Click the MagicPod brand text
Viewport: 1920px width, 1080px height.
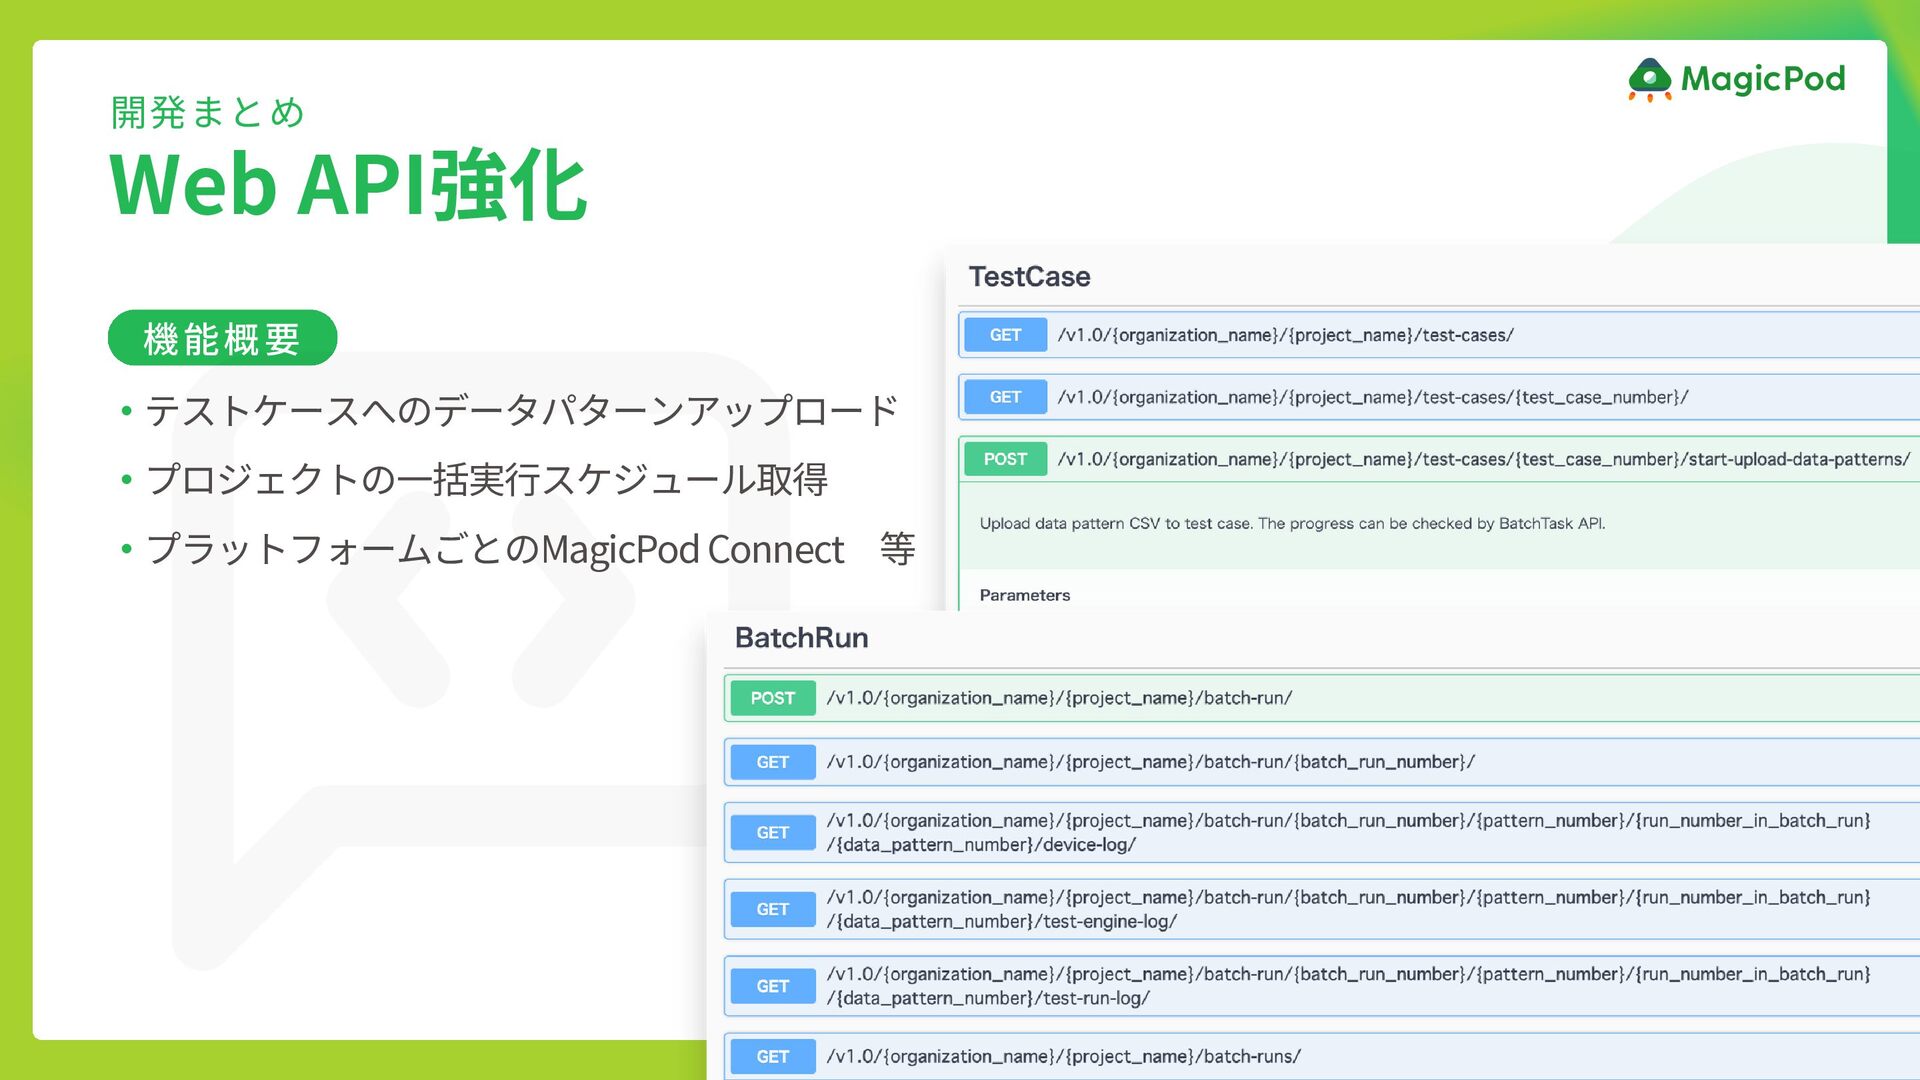[1762, 79]
